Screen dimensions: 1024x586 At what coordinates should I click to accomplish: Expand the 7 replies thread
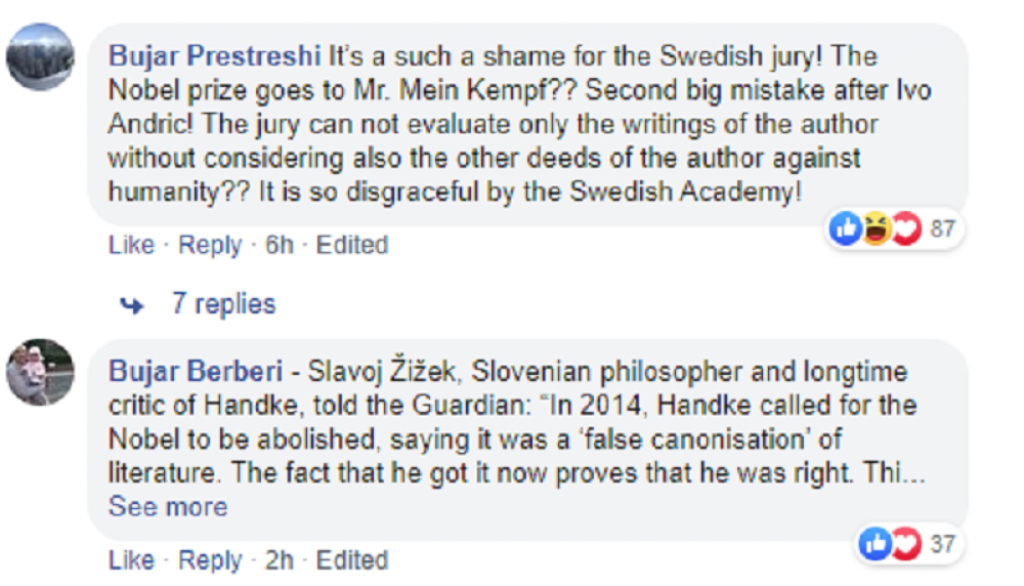pos(223,304)
